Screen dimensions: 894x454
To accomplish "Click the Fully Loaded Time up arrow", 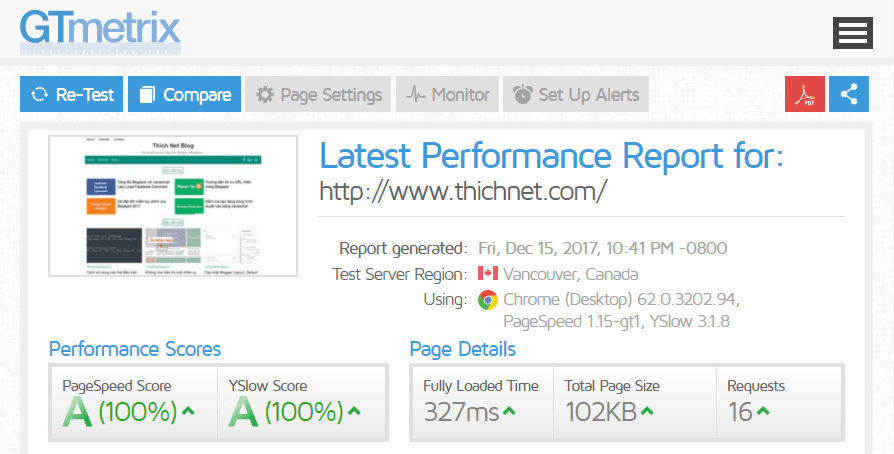I will 509,410.
